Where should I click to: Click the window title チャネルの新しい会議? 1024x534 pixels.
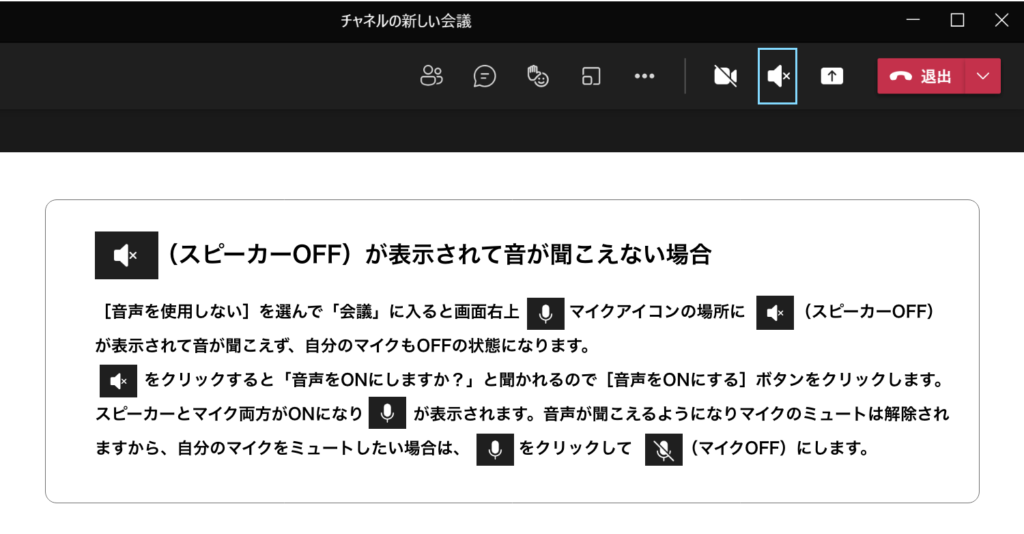coord(406,22)
